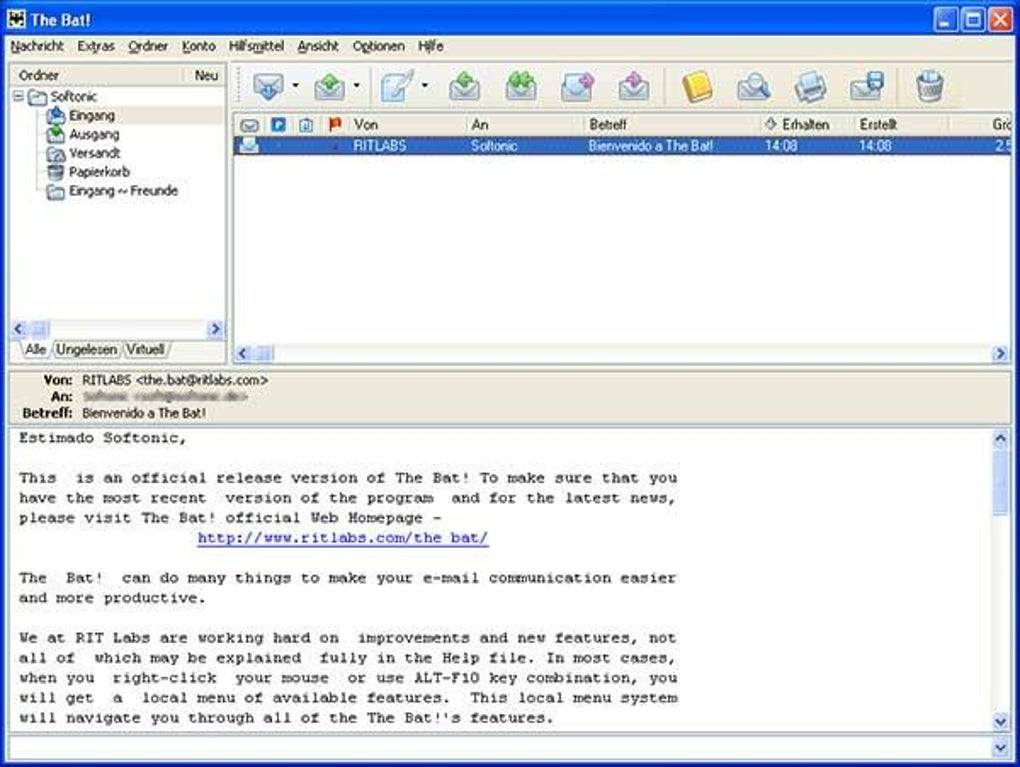1020x767 pixels.
Task: Click the Create new message pencil icon
Action: click(397, 87)
